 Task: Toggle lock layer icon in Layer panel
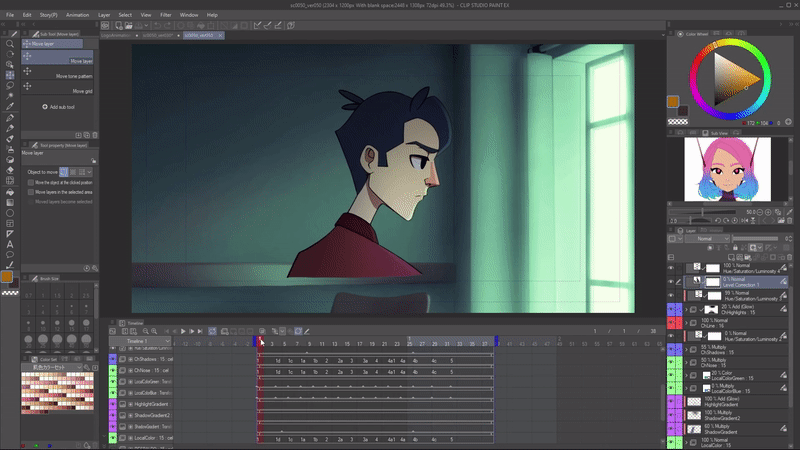point(735,247)
